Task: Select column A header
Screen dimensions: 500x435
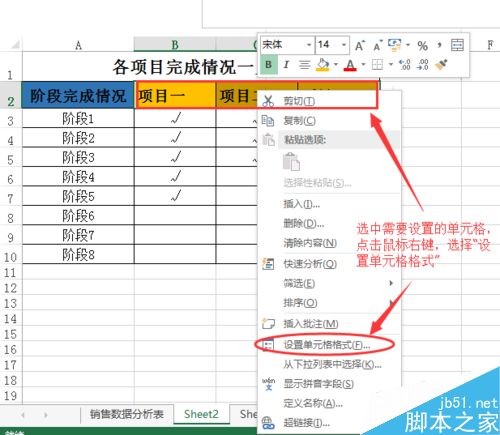Action: 78,45
